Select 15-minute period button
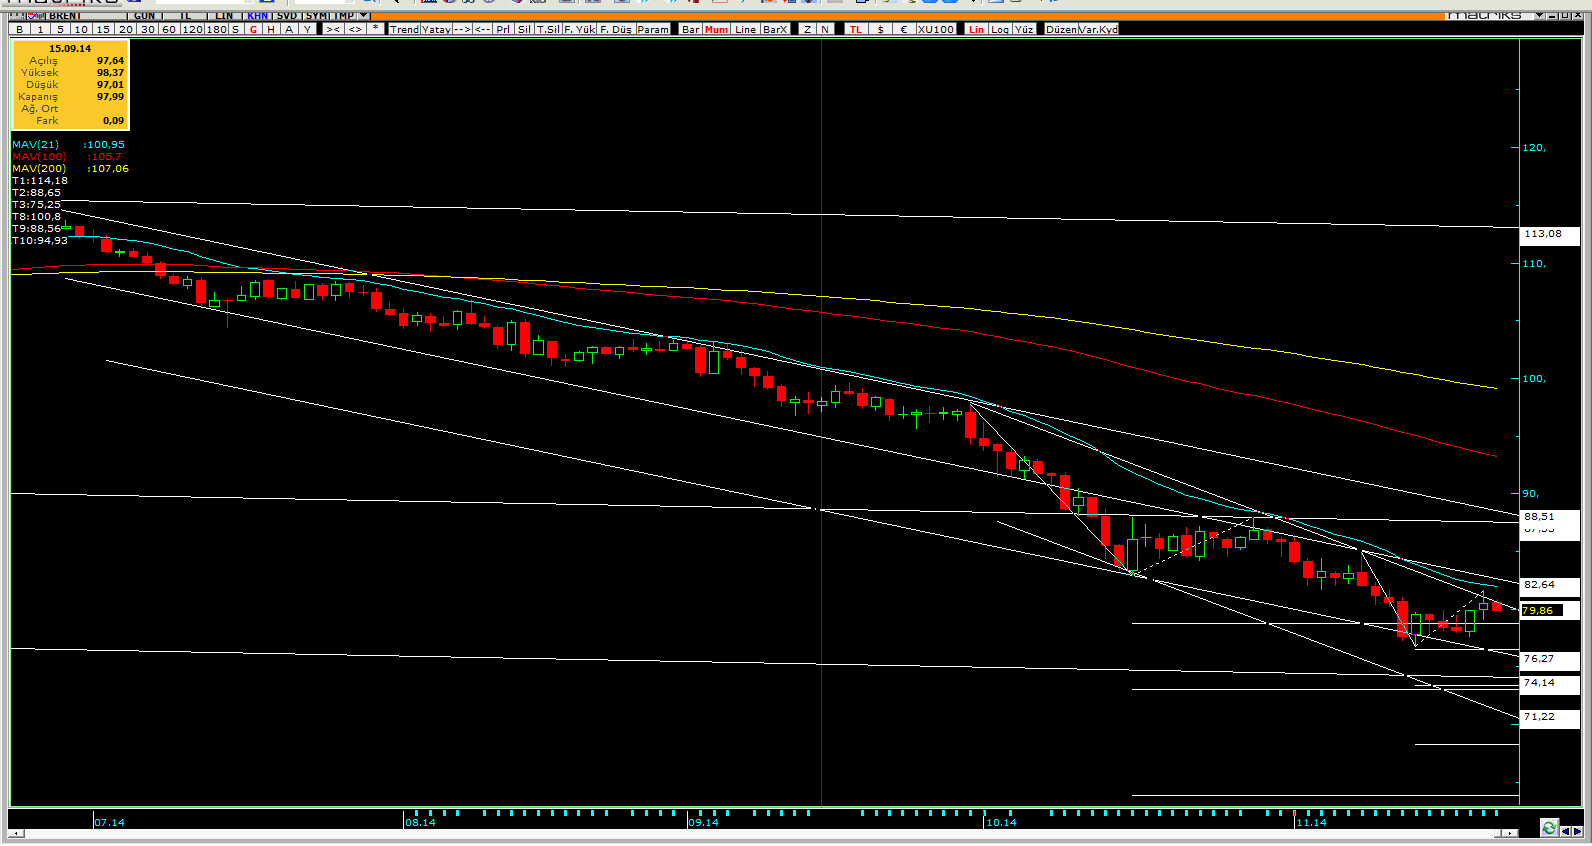Image resolution: width=1592 pixels, height=846 pixels. (x=103, y=29)
